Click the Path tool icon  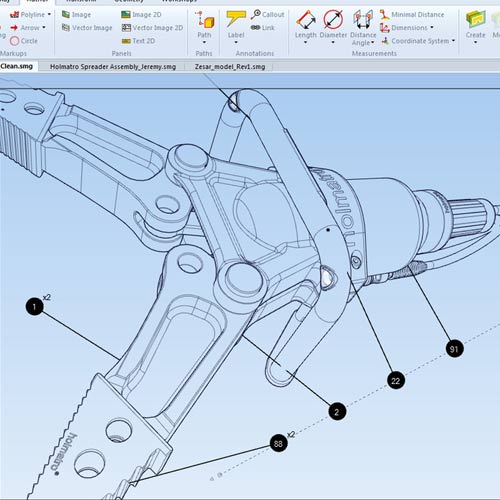(204, 19)
